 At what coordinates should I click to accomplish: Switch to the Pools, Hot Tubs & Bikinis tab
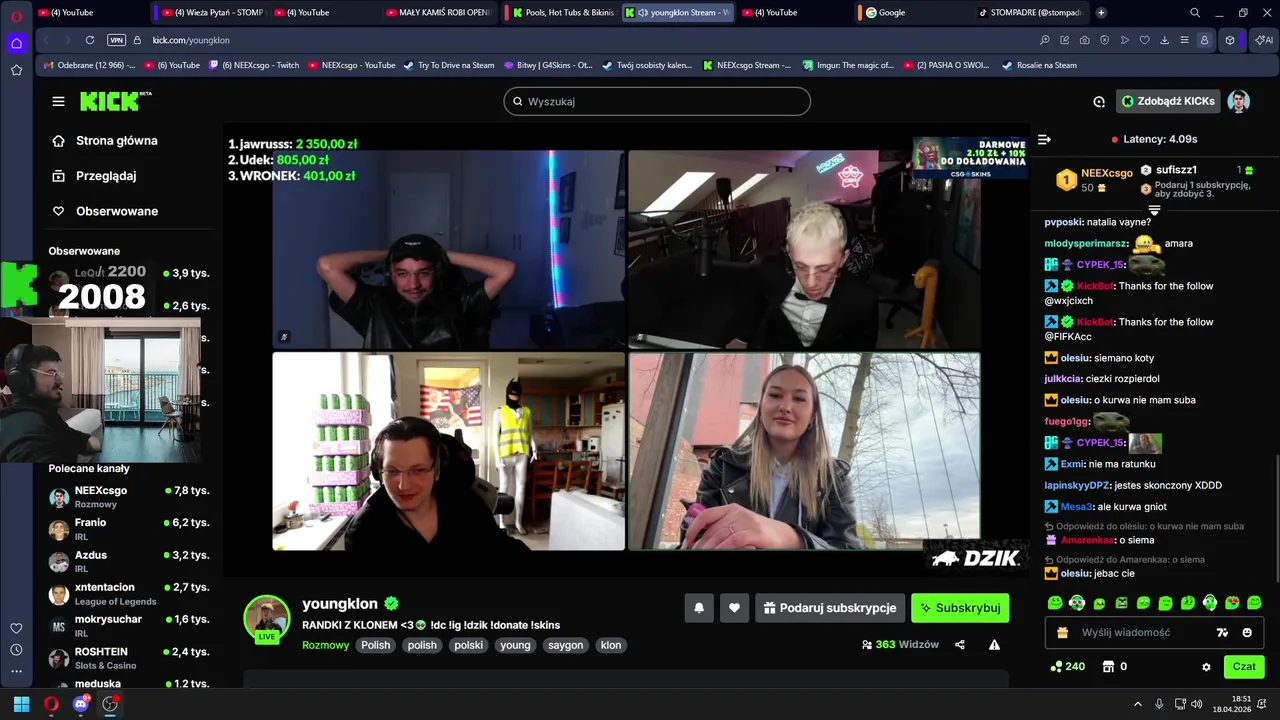[x=561, y=13]
